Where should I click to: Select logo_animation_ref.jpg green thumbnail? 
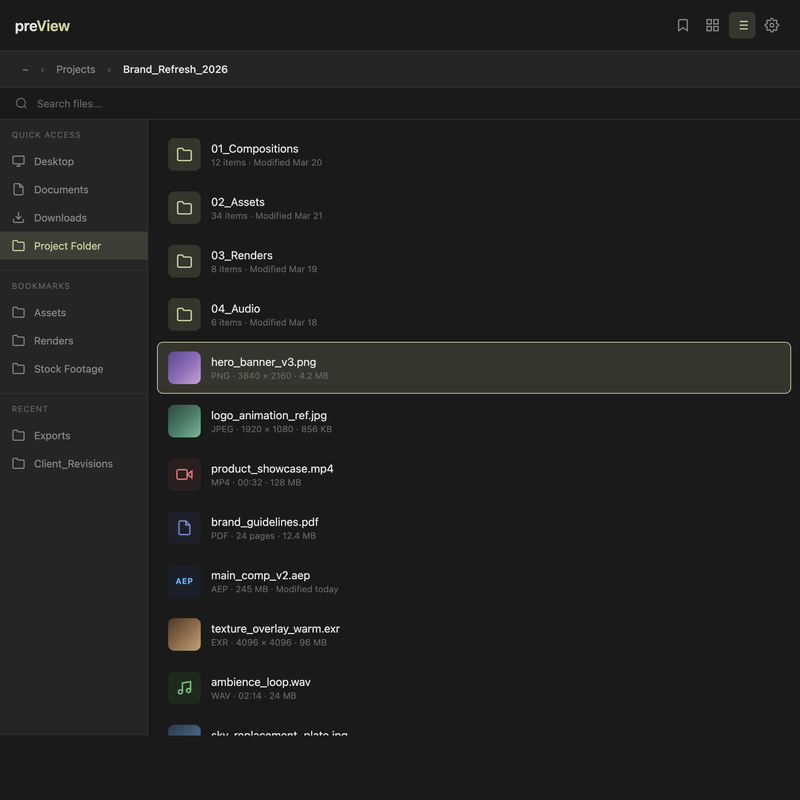(x=184, y=421)
